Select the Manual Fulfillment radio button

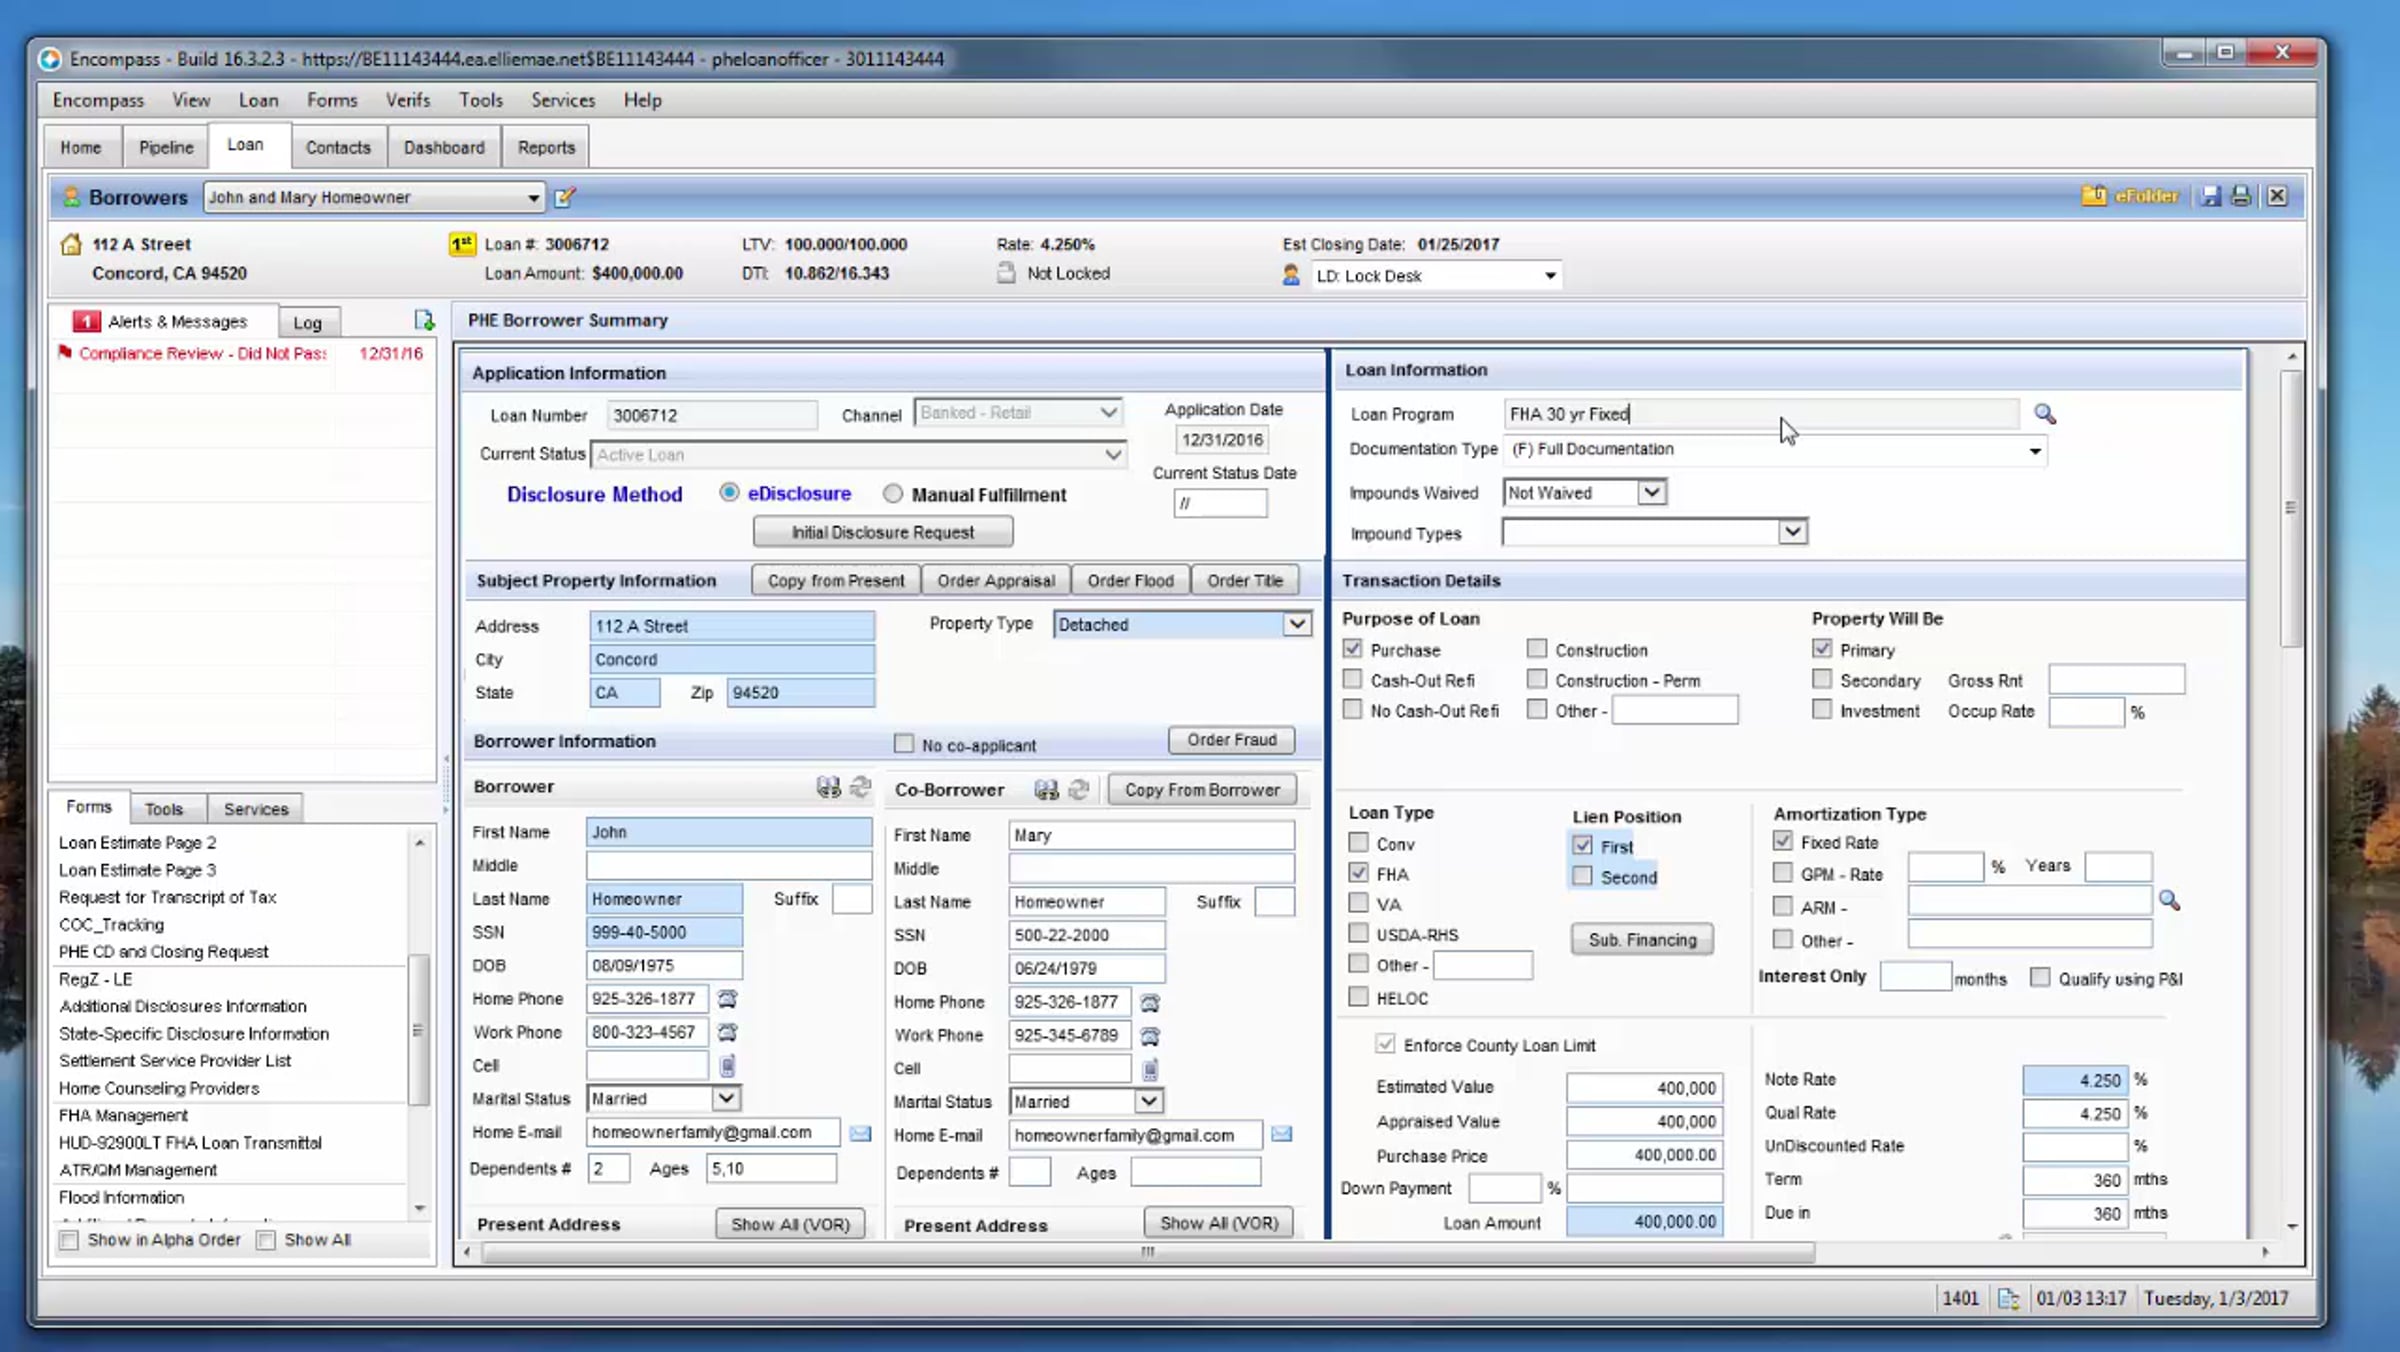tap(893, 493)
